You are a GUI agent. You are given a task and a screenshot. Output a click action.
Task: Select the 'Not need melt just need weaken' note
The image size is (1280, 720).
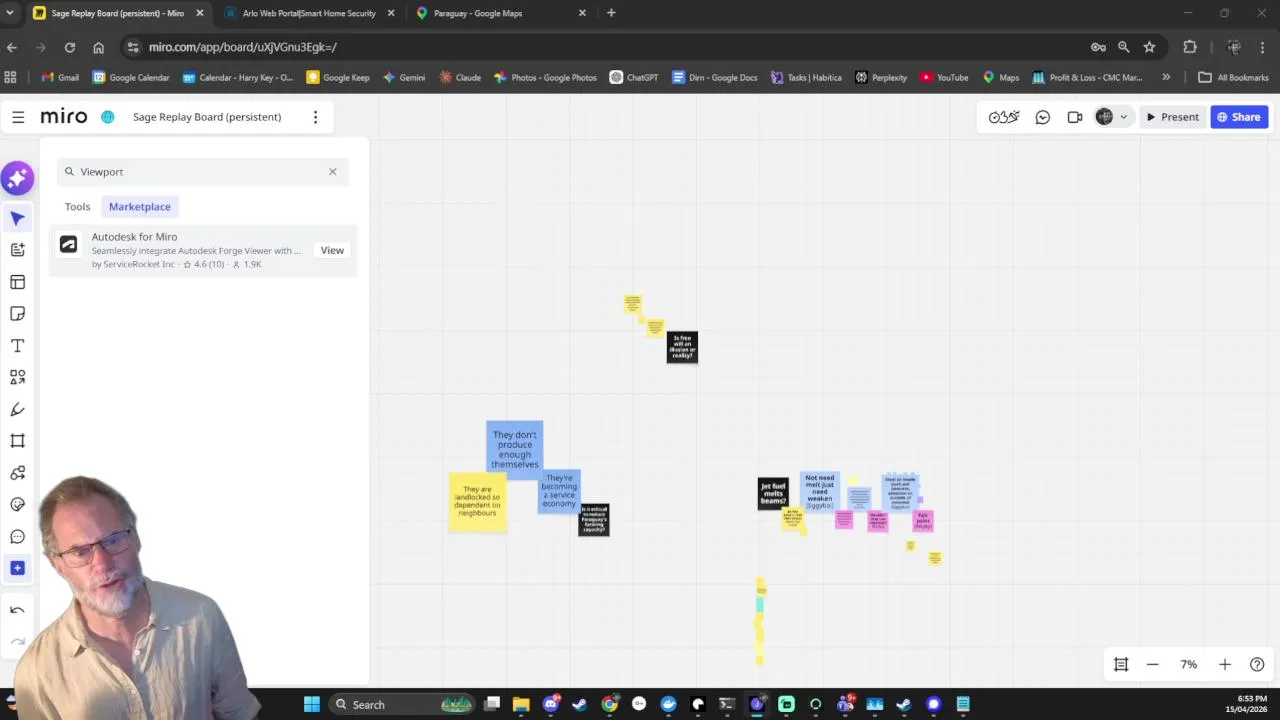(819, 491)
